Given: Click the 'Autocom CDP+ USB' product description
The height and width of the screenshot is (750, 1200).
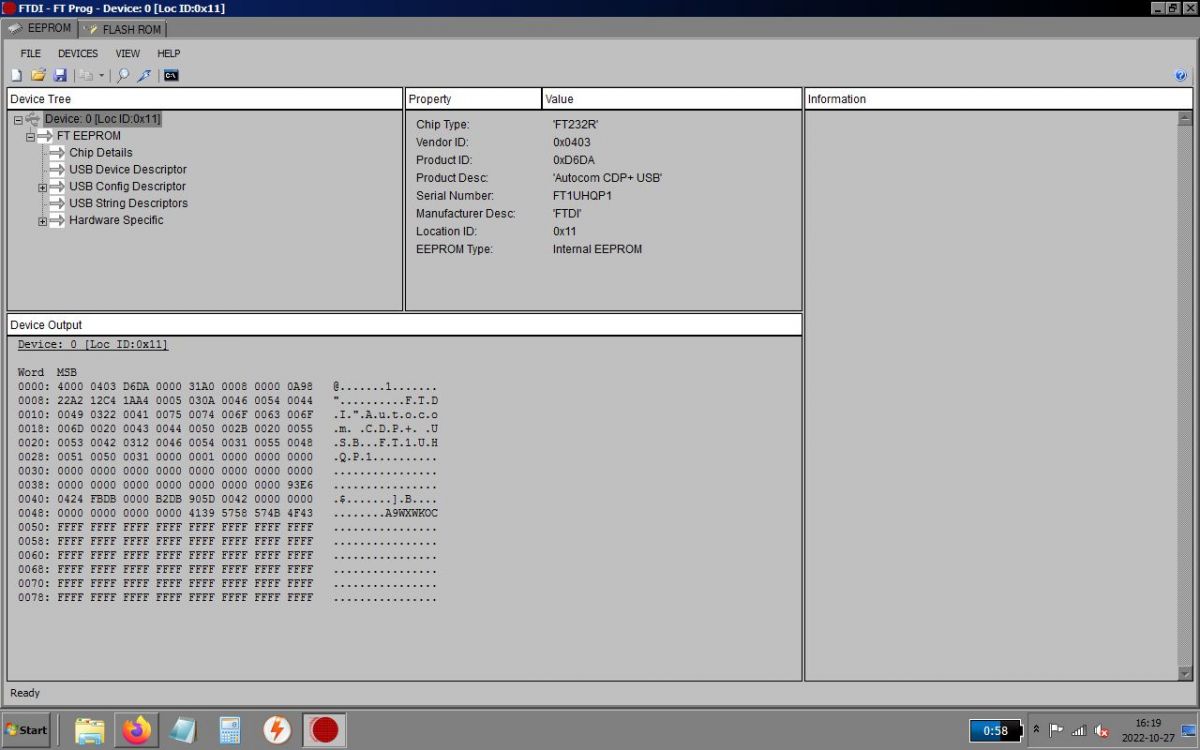Looking at the screenshot, I should (x=608, y=178).
